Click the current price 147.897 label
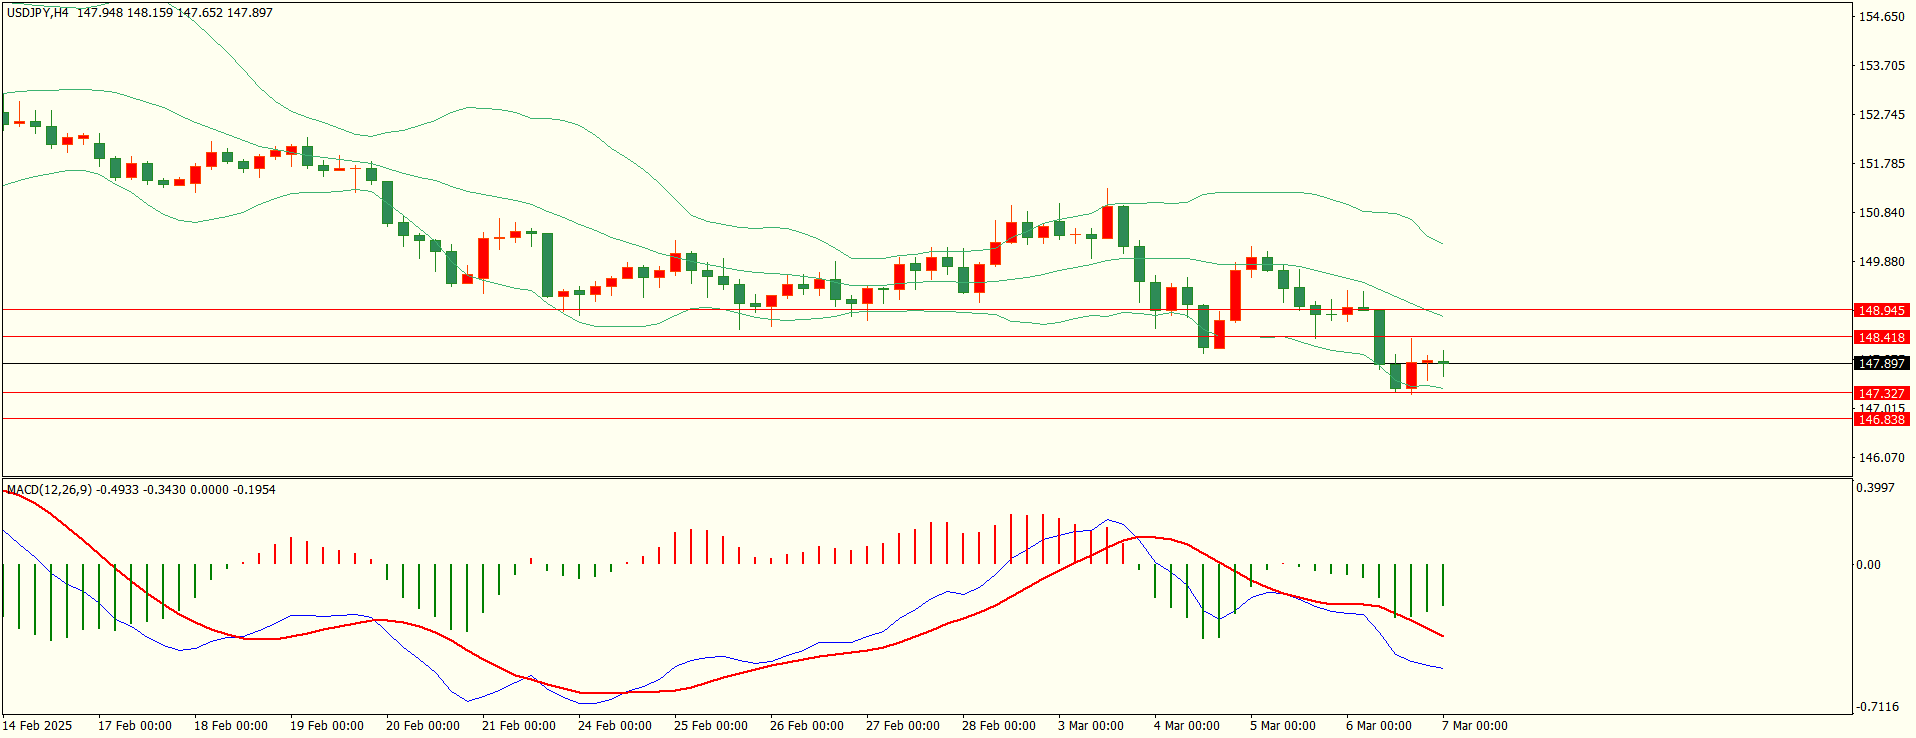Screen dimensions: 1916x738 (x=1881, y=364)
